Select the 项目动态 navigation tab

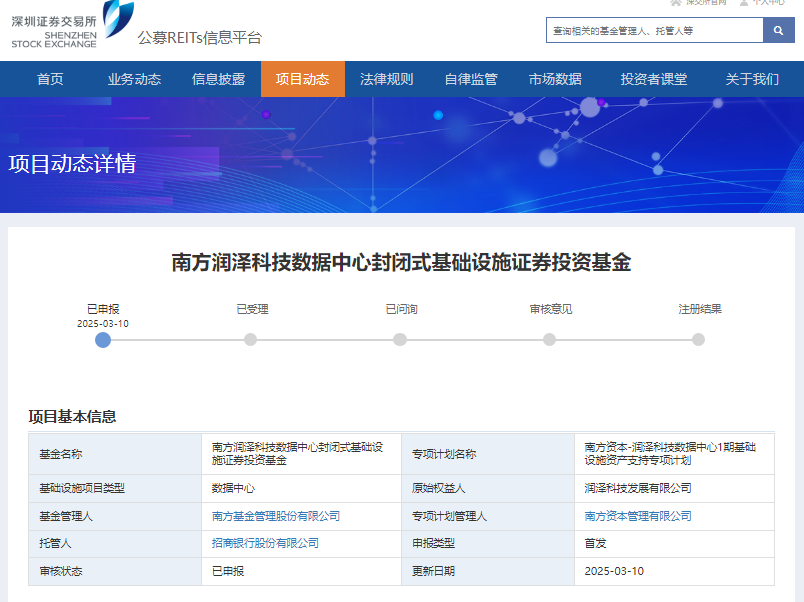302,80
